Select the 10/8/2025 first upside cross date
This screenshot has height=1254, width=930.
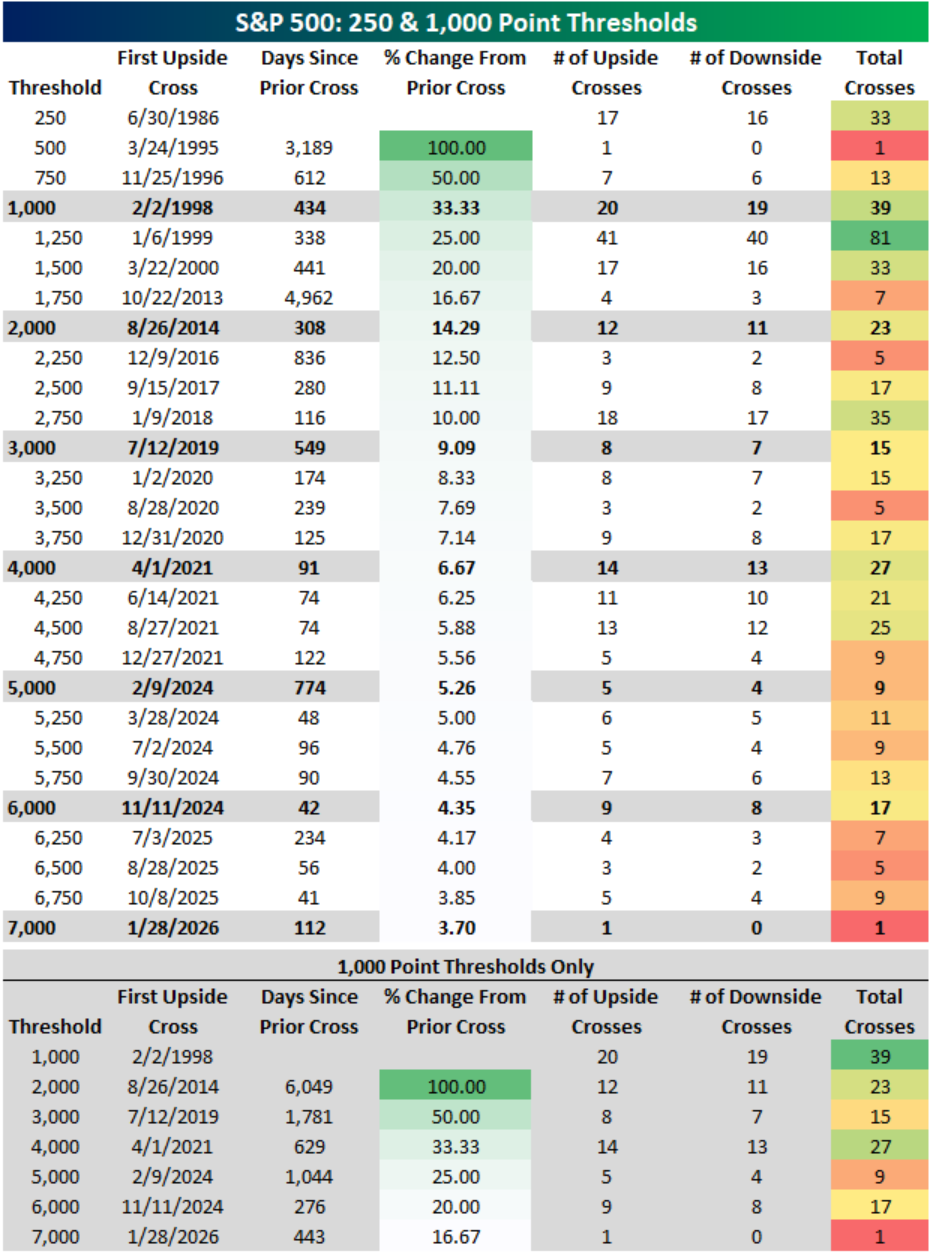[x=172, y=897]
